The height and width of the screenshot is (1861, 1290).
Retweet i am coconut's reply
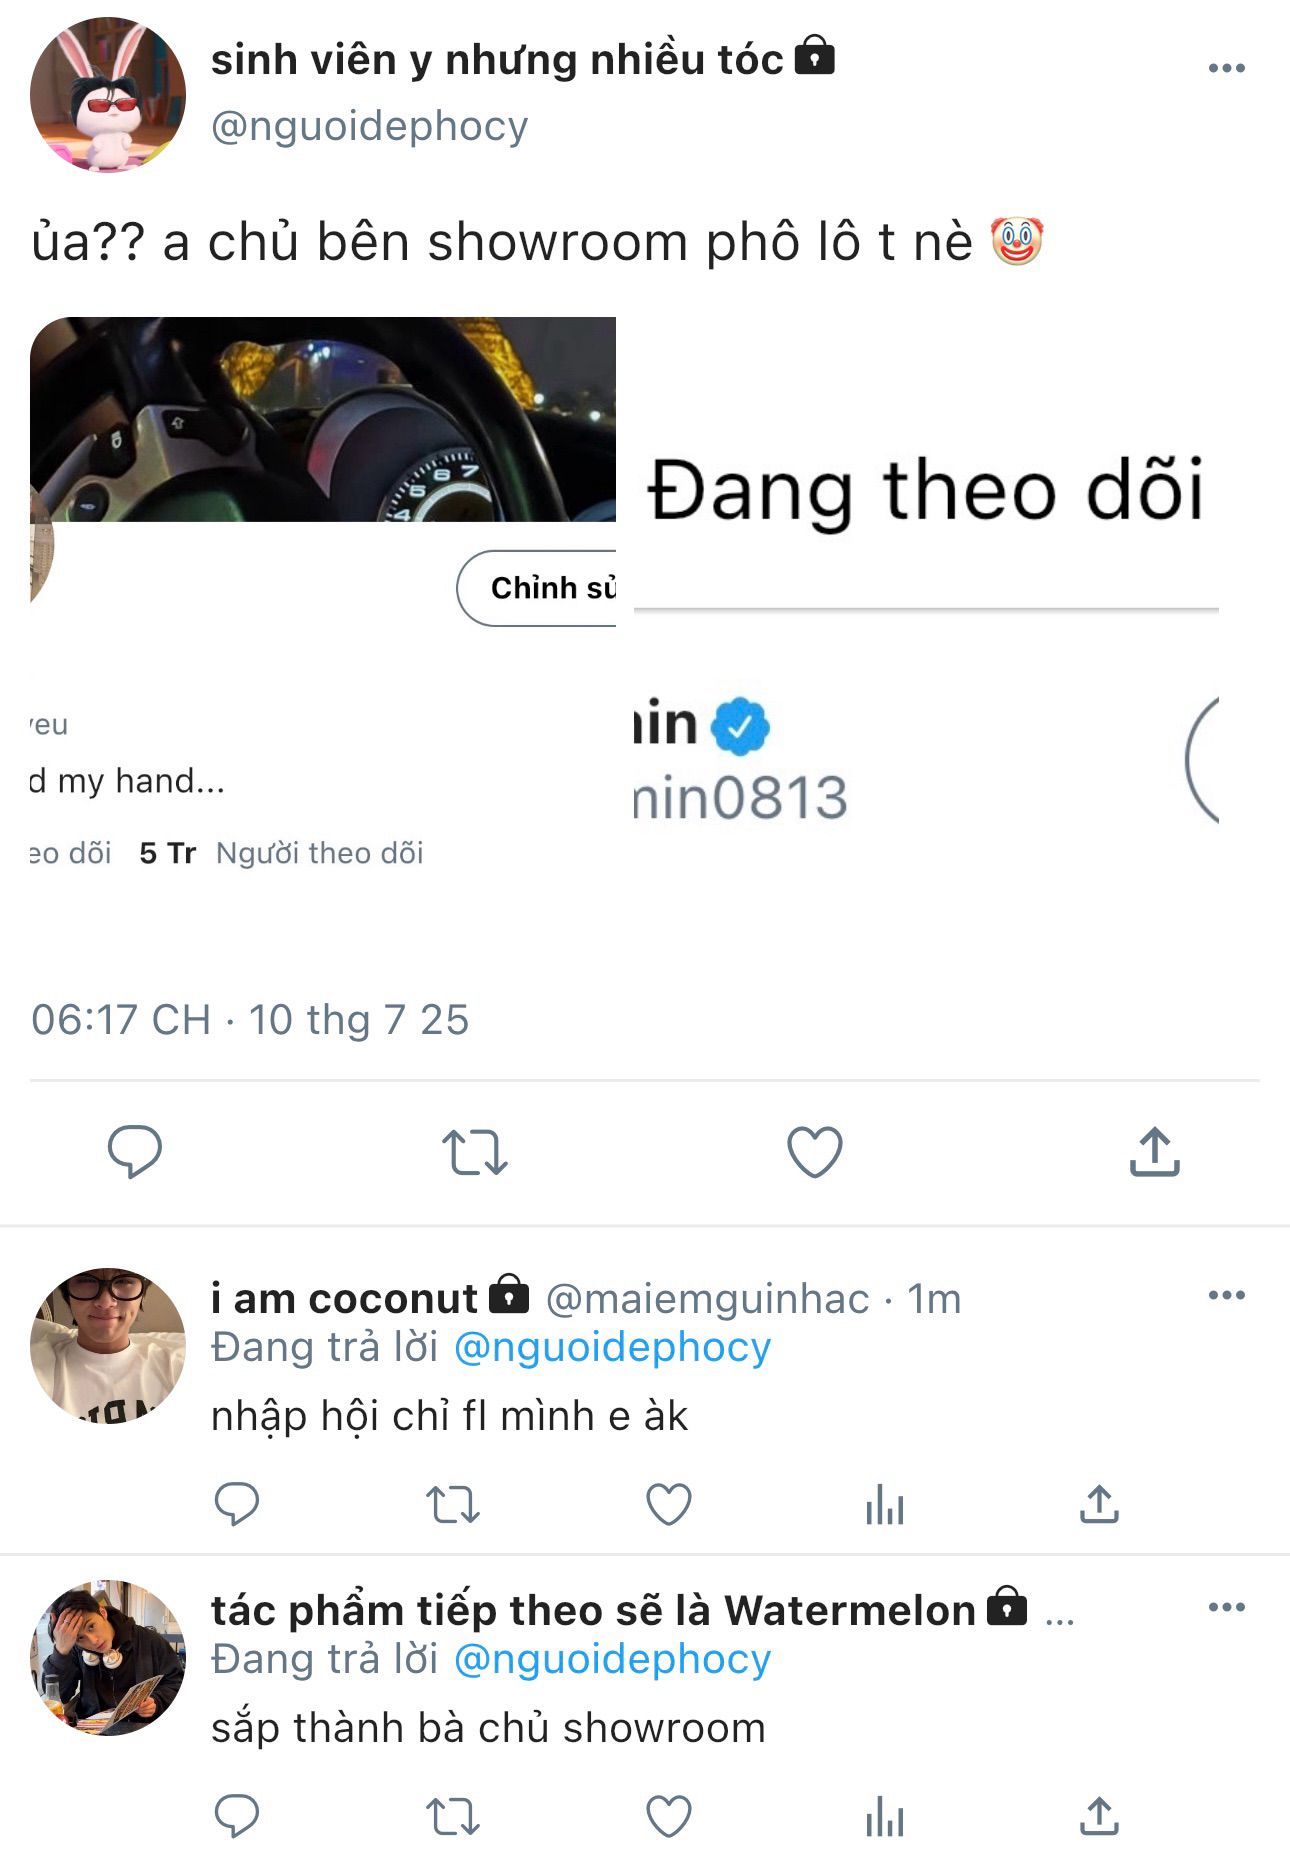point(452,1503)
